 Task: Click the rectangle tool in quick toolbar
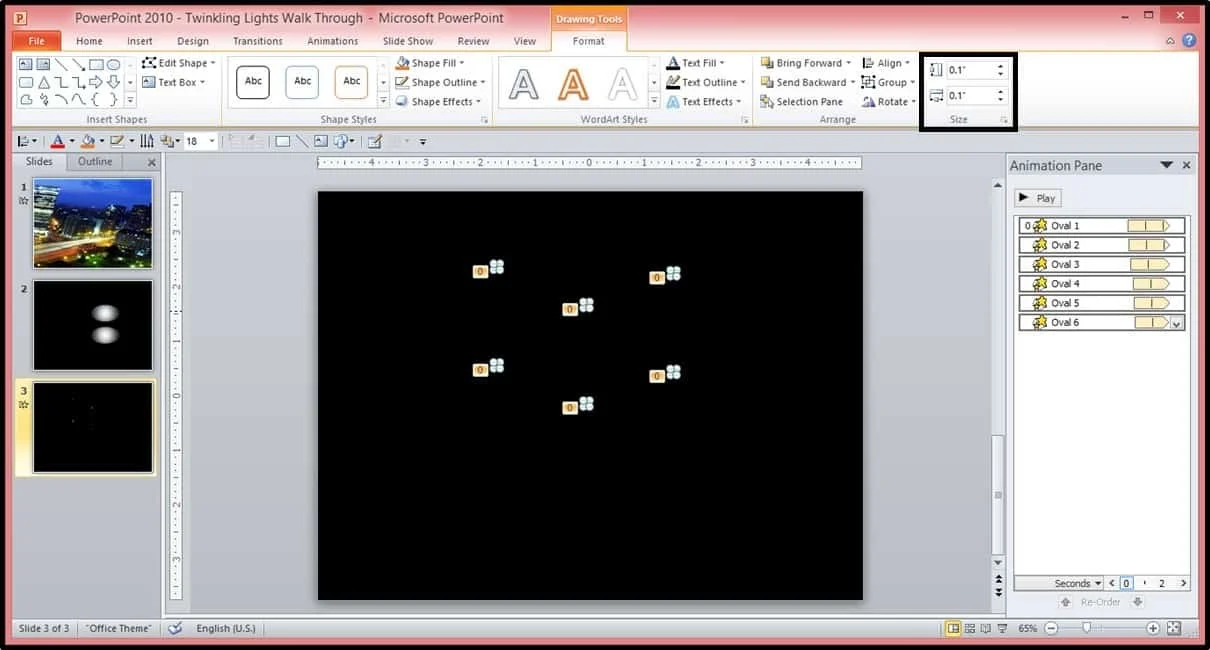[x=283, y=142]
